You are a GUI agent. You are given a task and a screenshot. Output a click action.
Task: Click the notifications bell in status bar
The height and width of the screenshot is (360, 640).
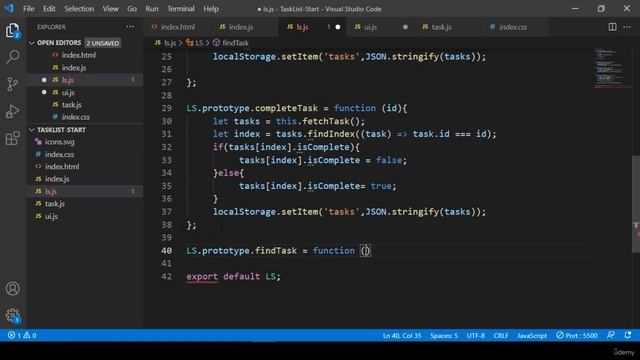pos(628,336)
